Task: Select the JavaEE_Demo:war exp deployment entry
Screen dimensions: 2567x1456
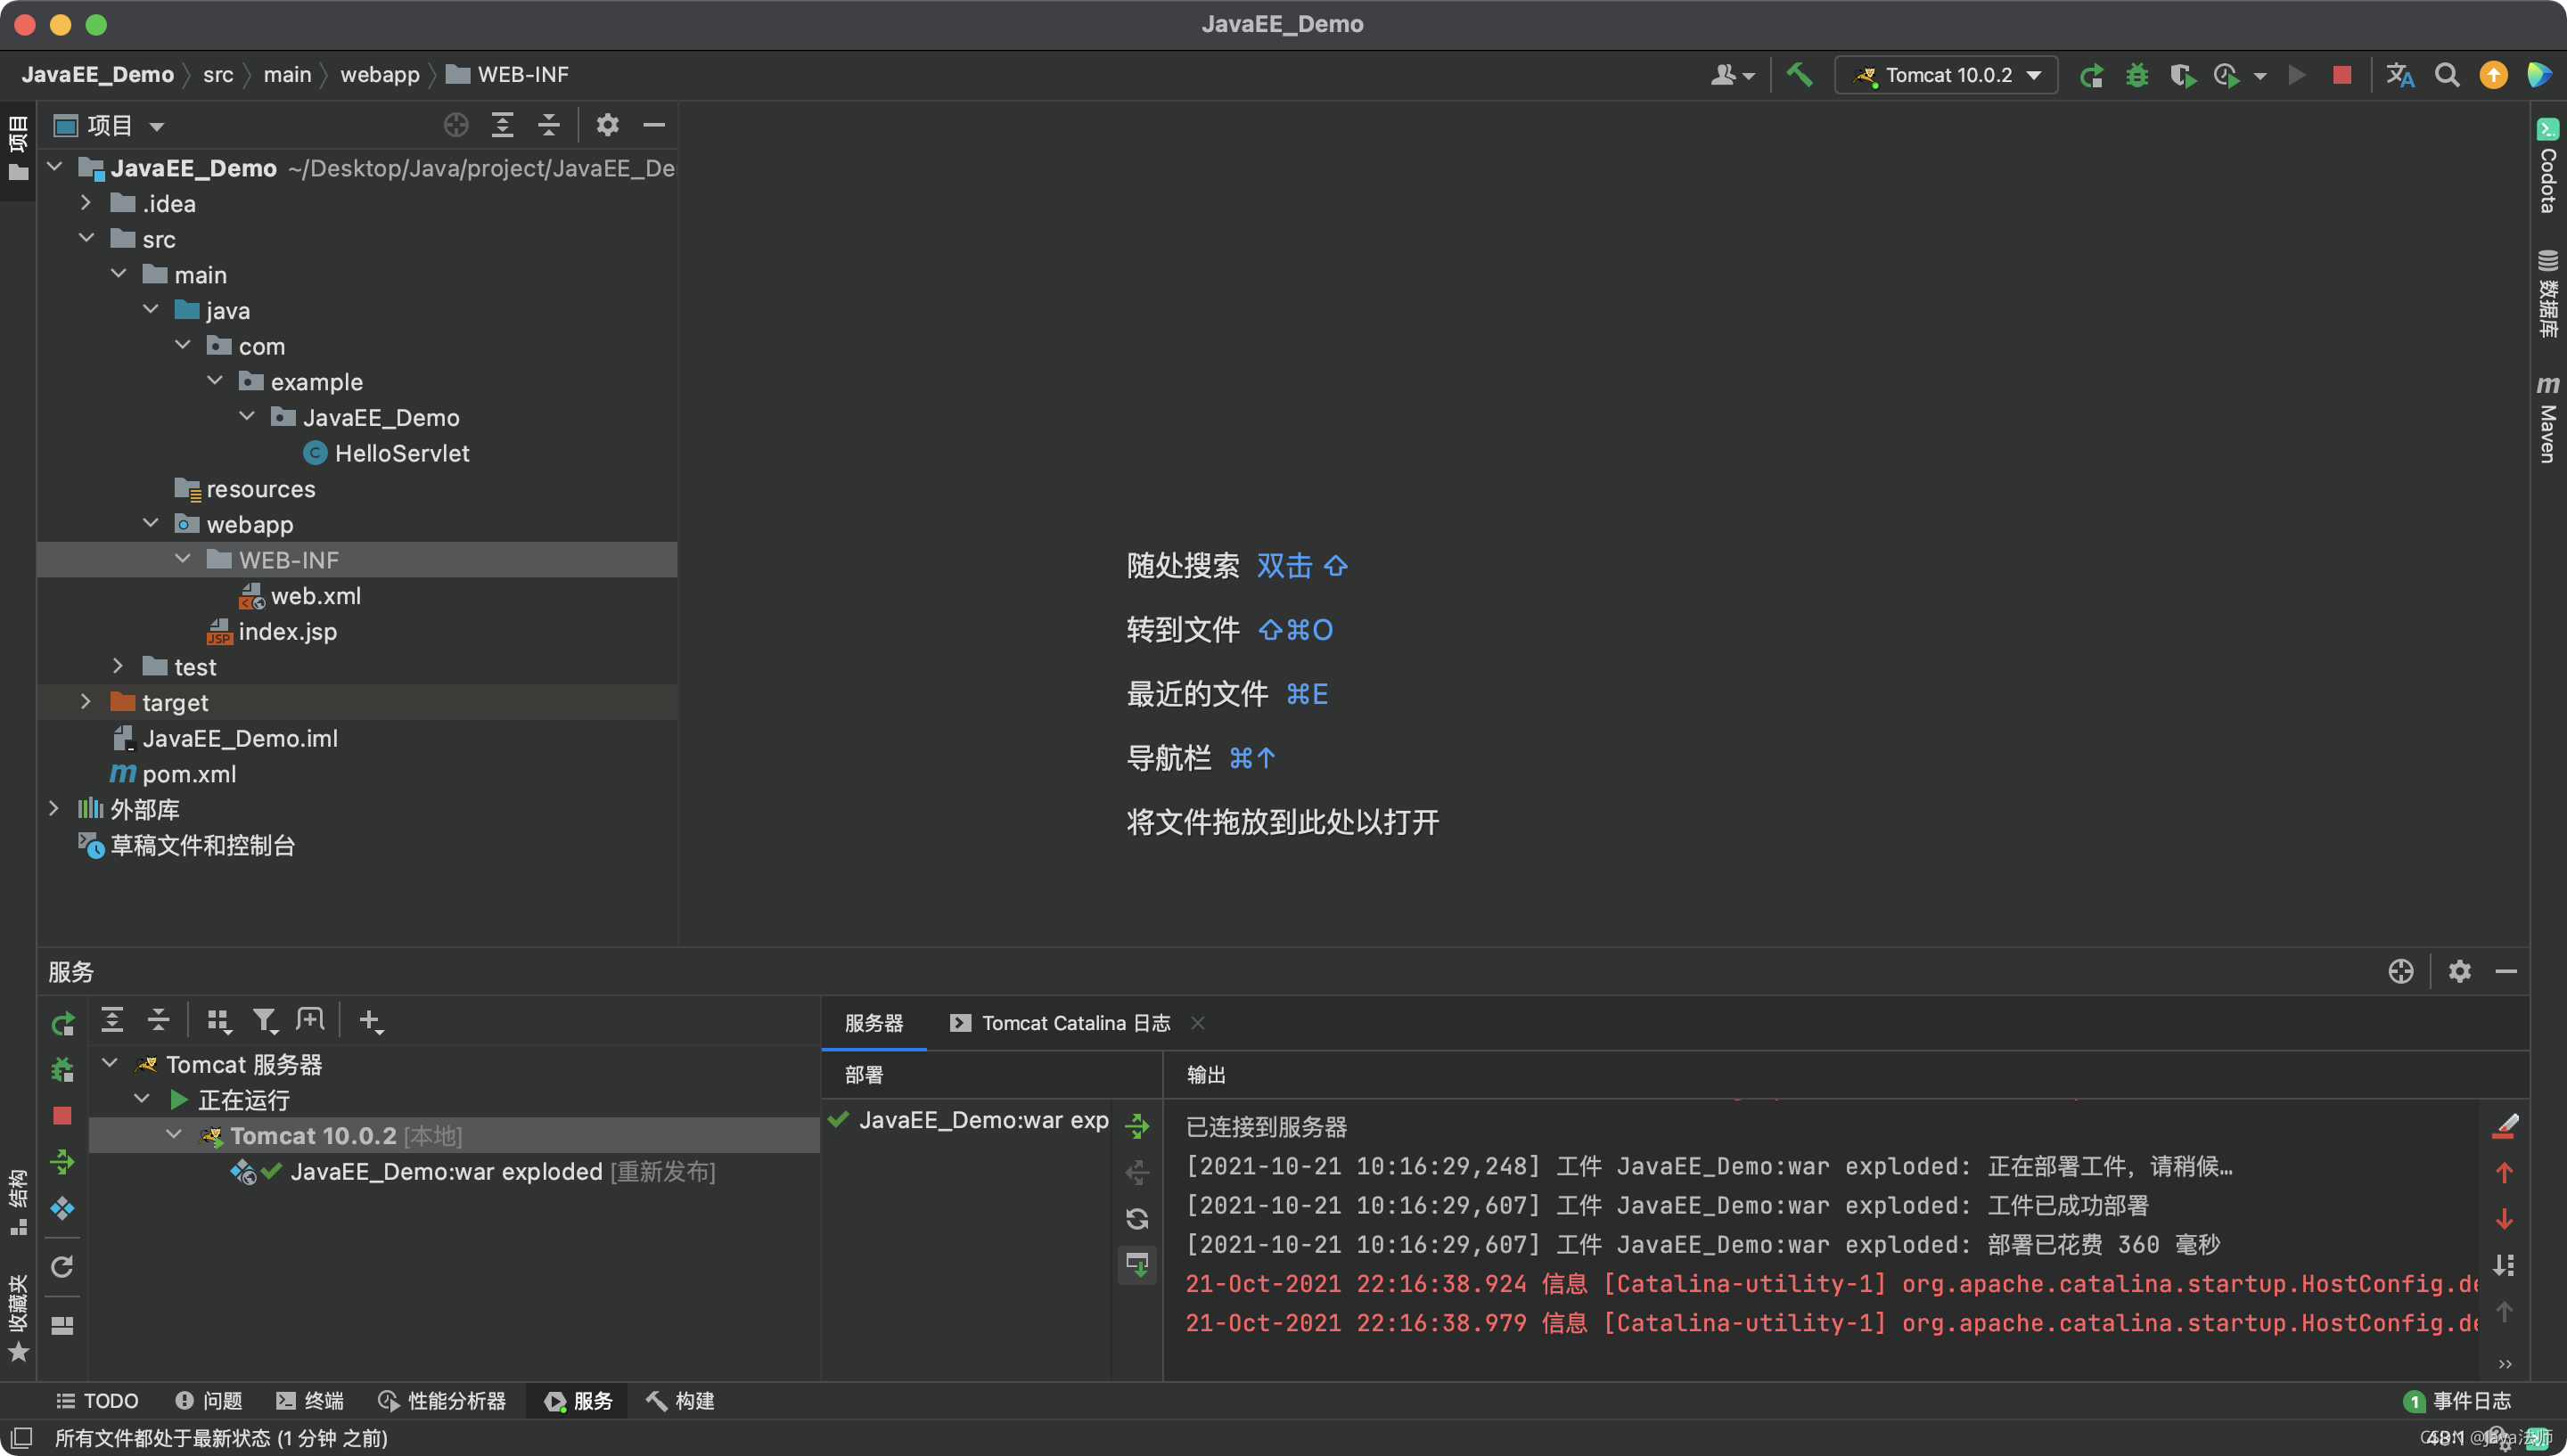Action: 983,1120
